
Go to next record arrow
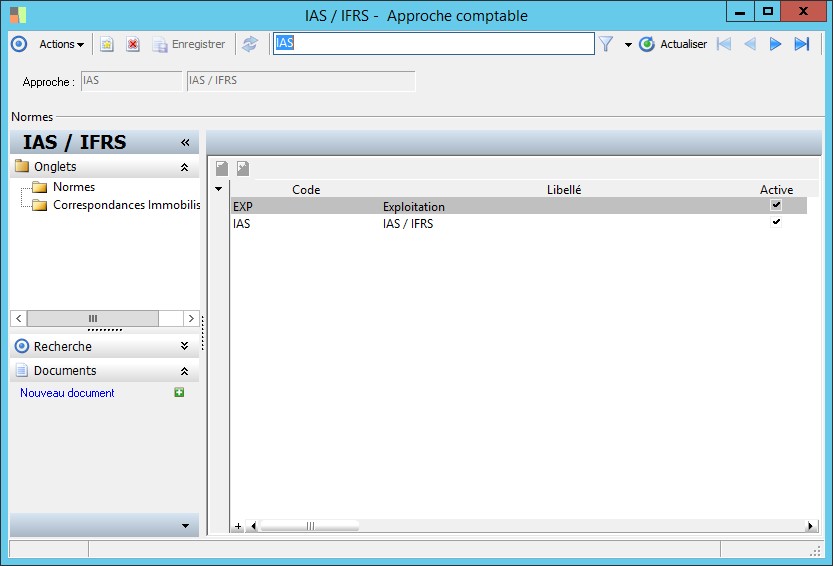[x=775, y=44]
